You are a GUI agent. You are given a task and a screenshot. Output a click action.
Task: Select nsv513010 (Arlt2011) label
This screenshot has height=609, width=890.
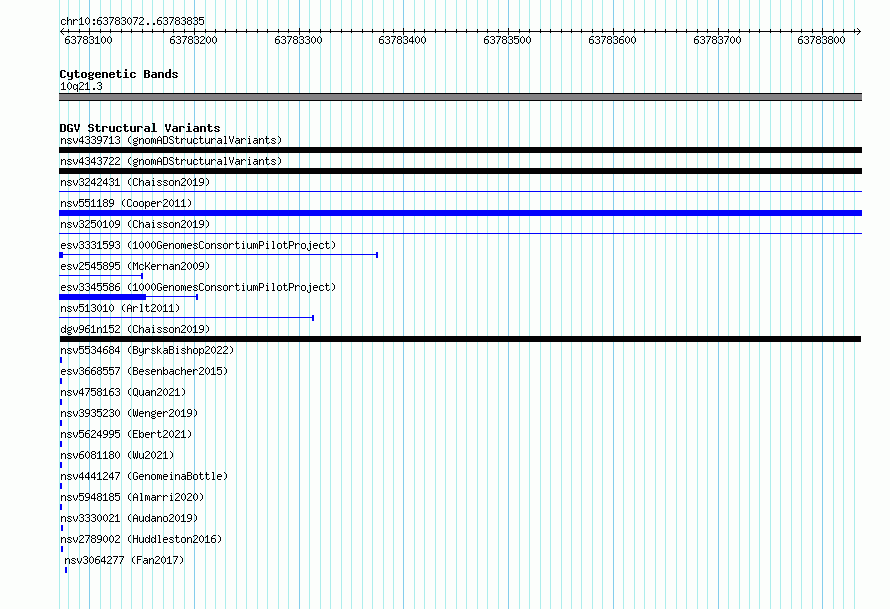(120, 308)
